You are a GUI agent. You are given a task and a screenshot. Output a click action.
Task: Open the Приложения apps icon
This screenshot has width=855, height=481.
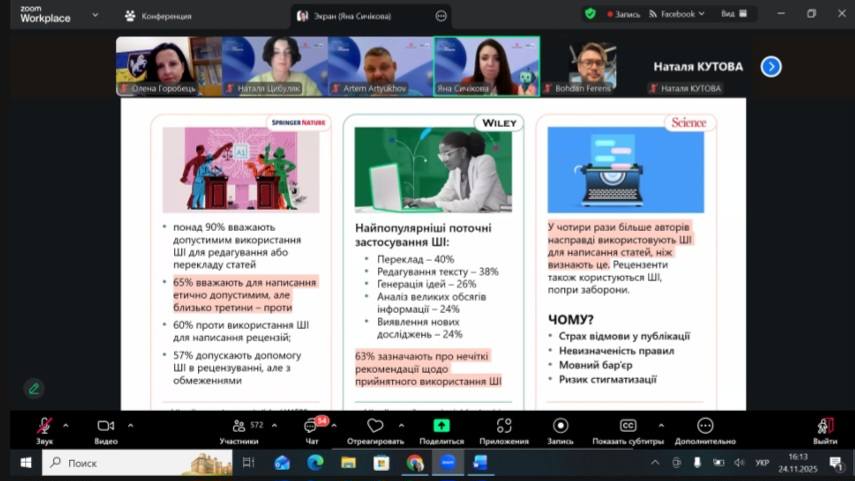click(504, 426)
